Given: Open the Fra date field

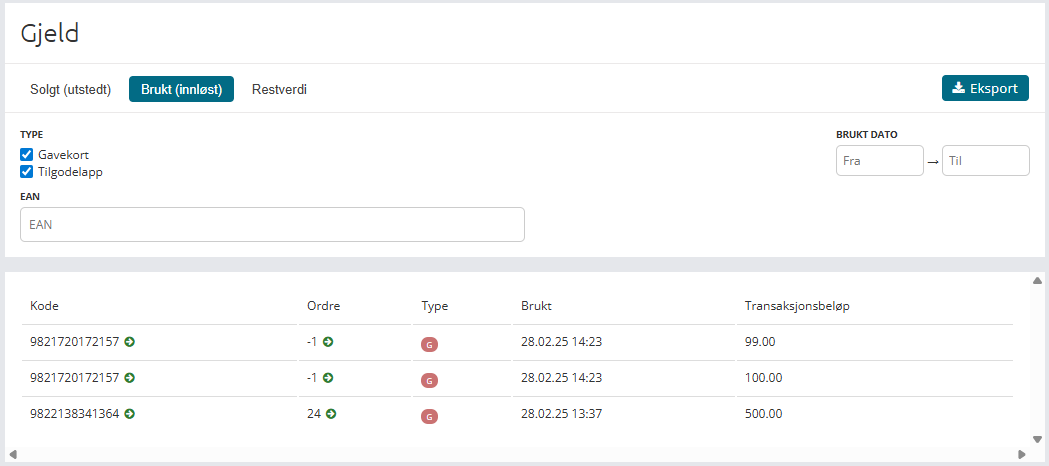Looking at the screenshot, I should click(879, 161).
